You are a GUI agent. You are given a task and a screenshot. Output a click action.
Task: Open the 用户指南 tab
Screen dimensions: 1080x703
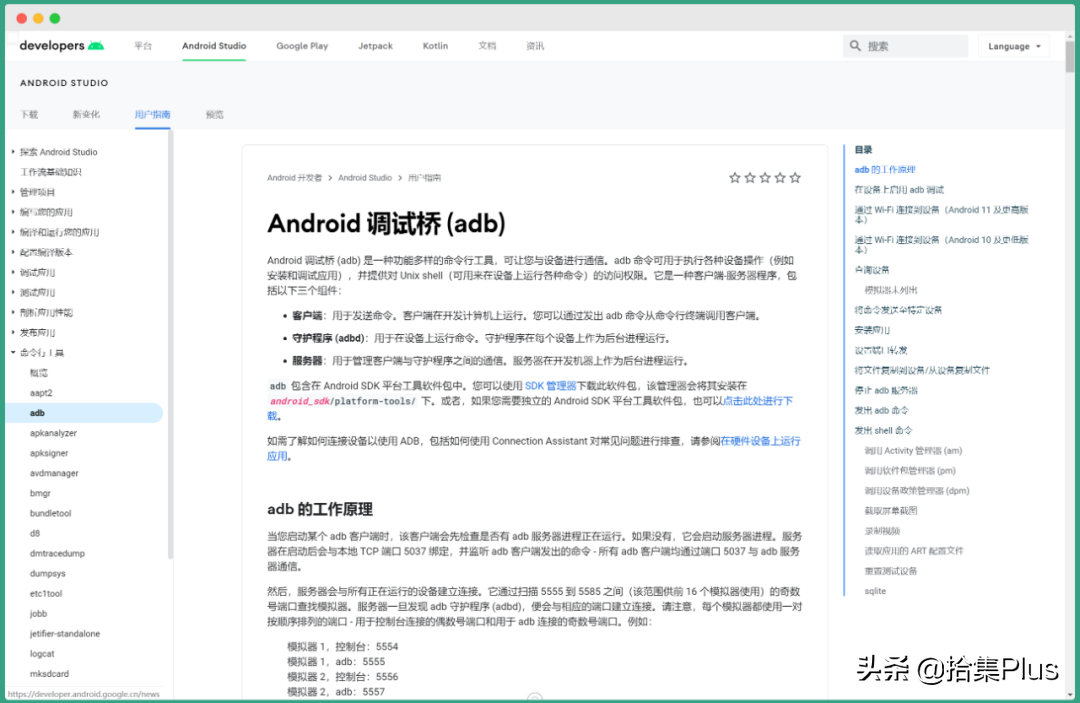click(152, 114)
